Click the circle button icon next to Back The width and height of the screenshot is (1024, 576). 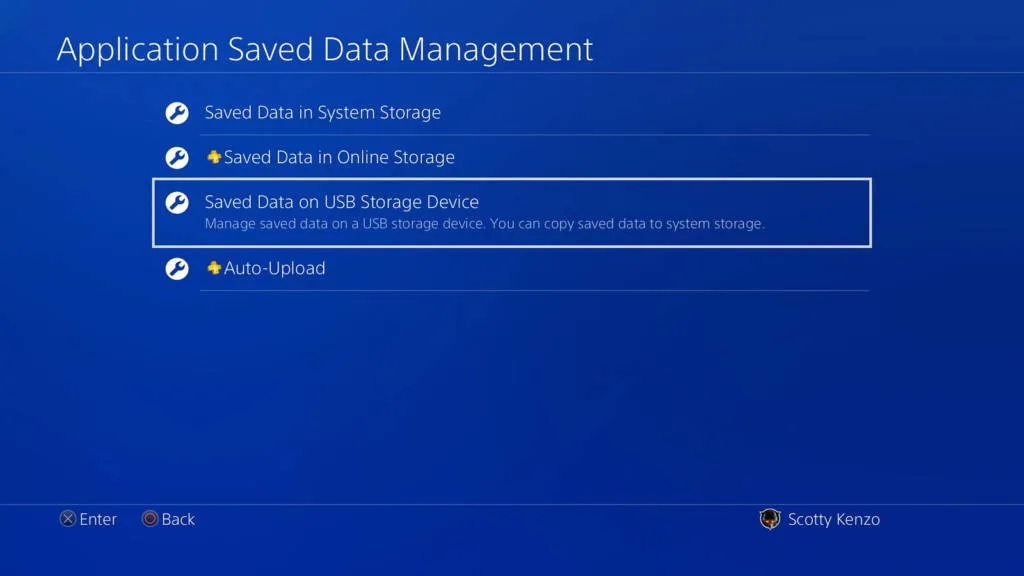pos(150,519)
